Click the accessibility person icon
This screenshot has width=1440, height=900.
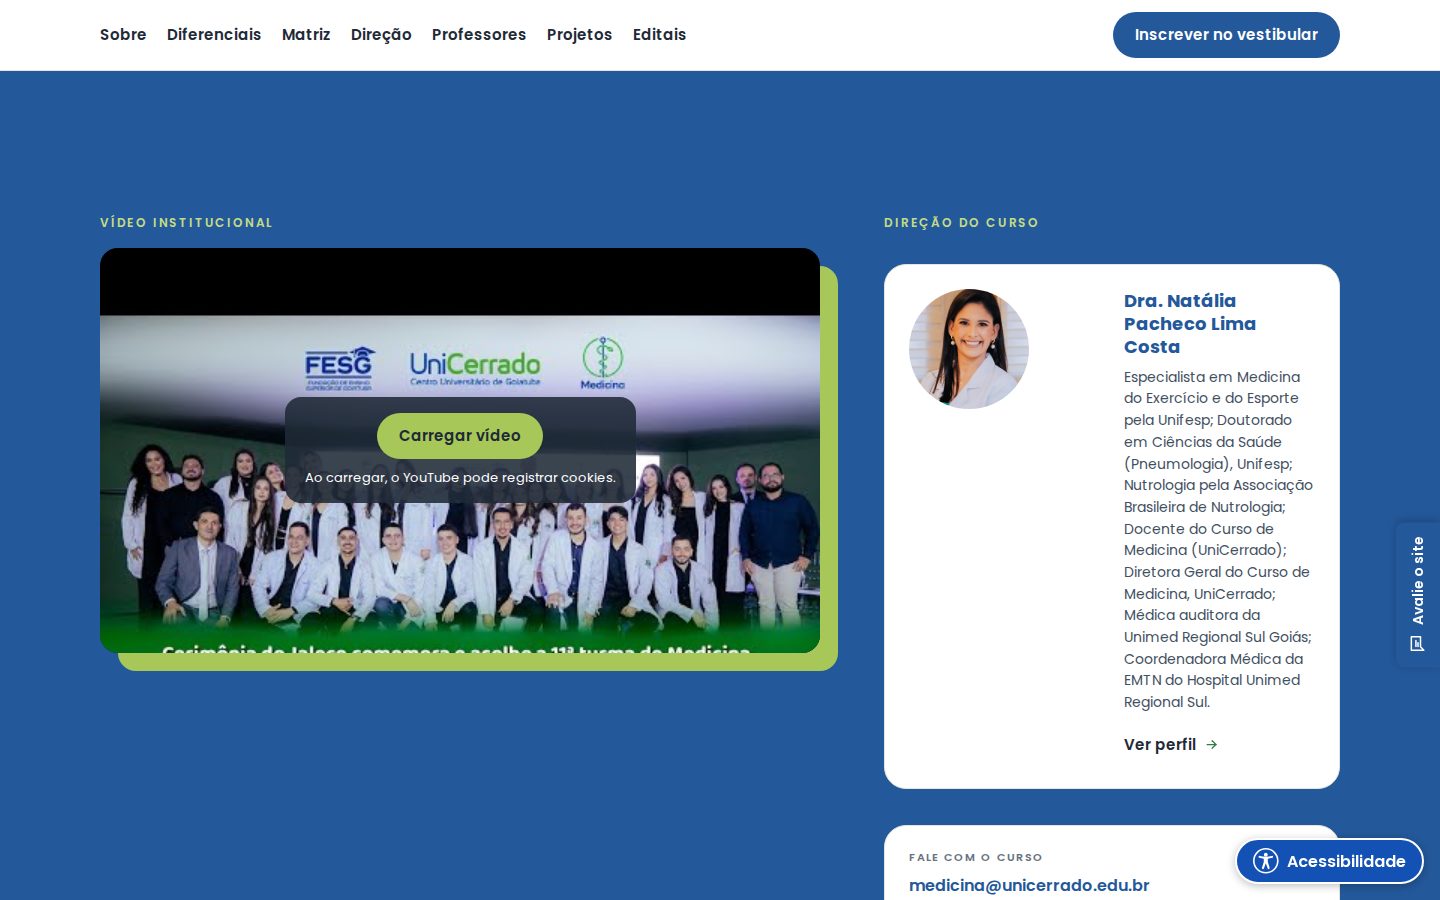pos(1266,861)
